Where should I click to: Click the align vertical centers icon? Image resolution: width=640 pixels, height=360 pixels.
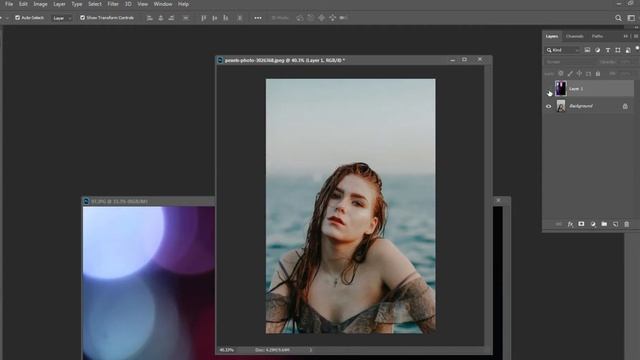(215, 18)
